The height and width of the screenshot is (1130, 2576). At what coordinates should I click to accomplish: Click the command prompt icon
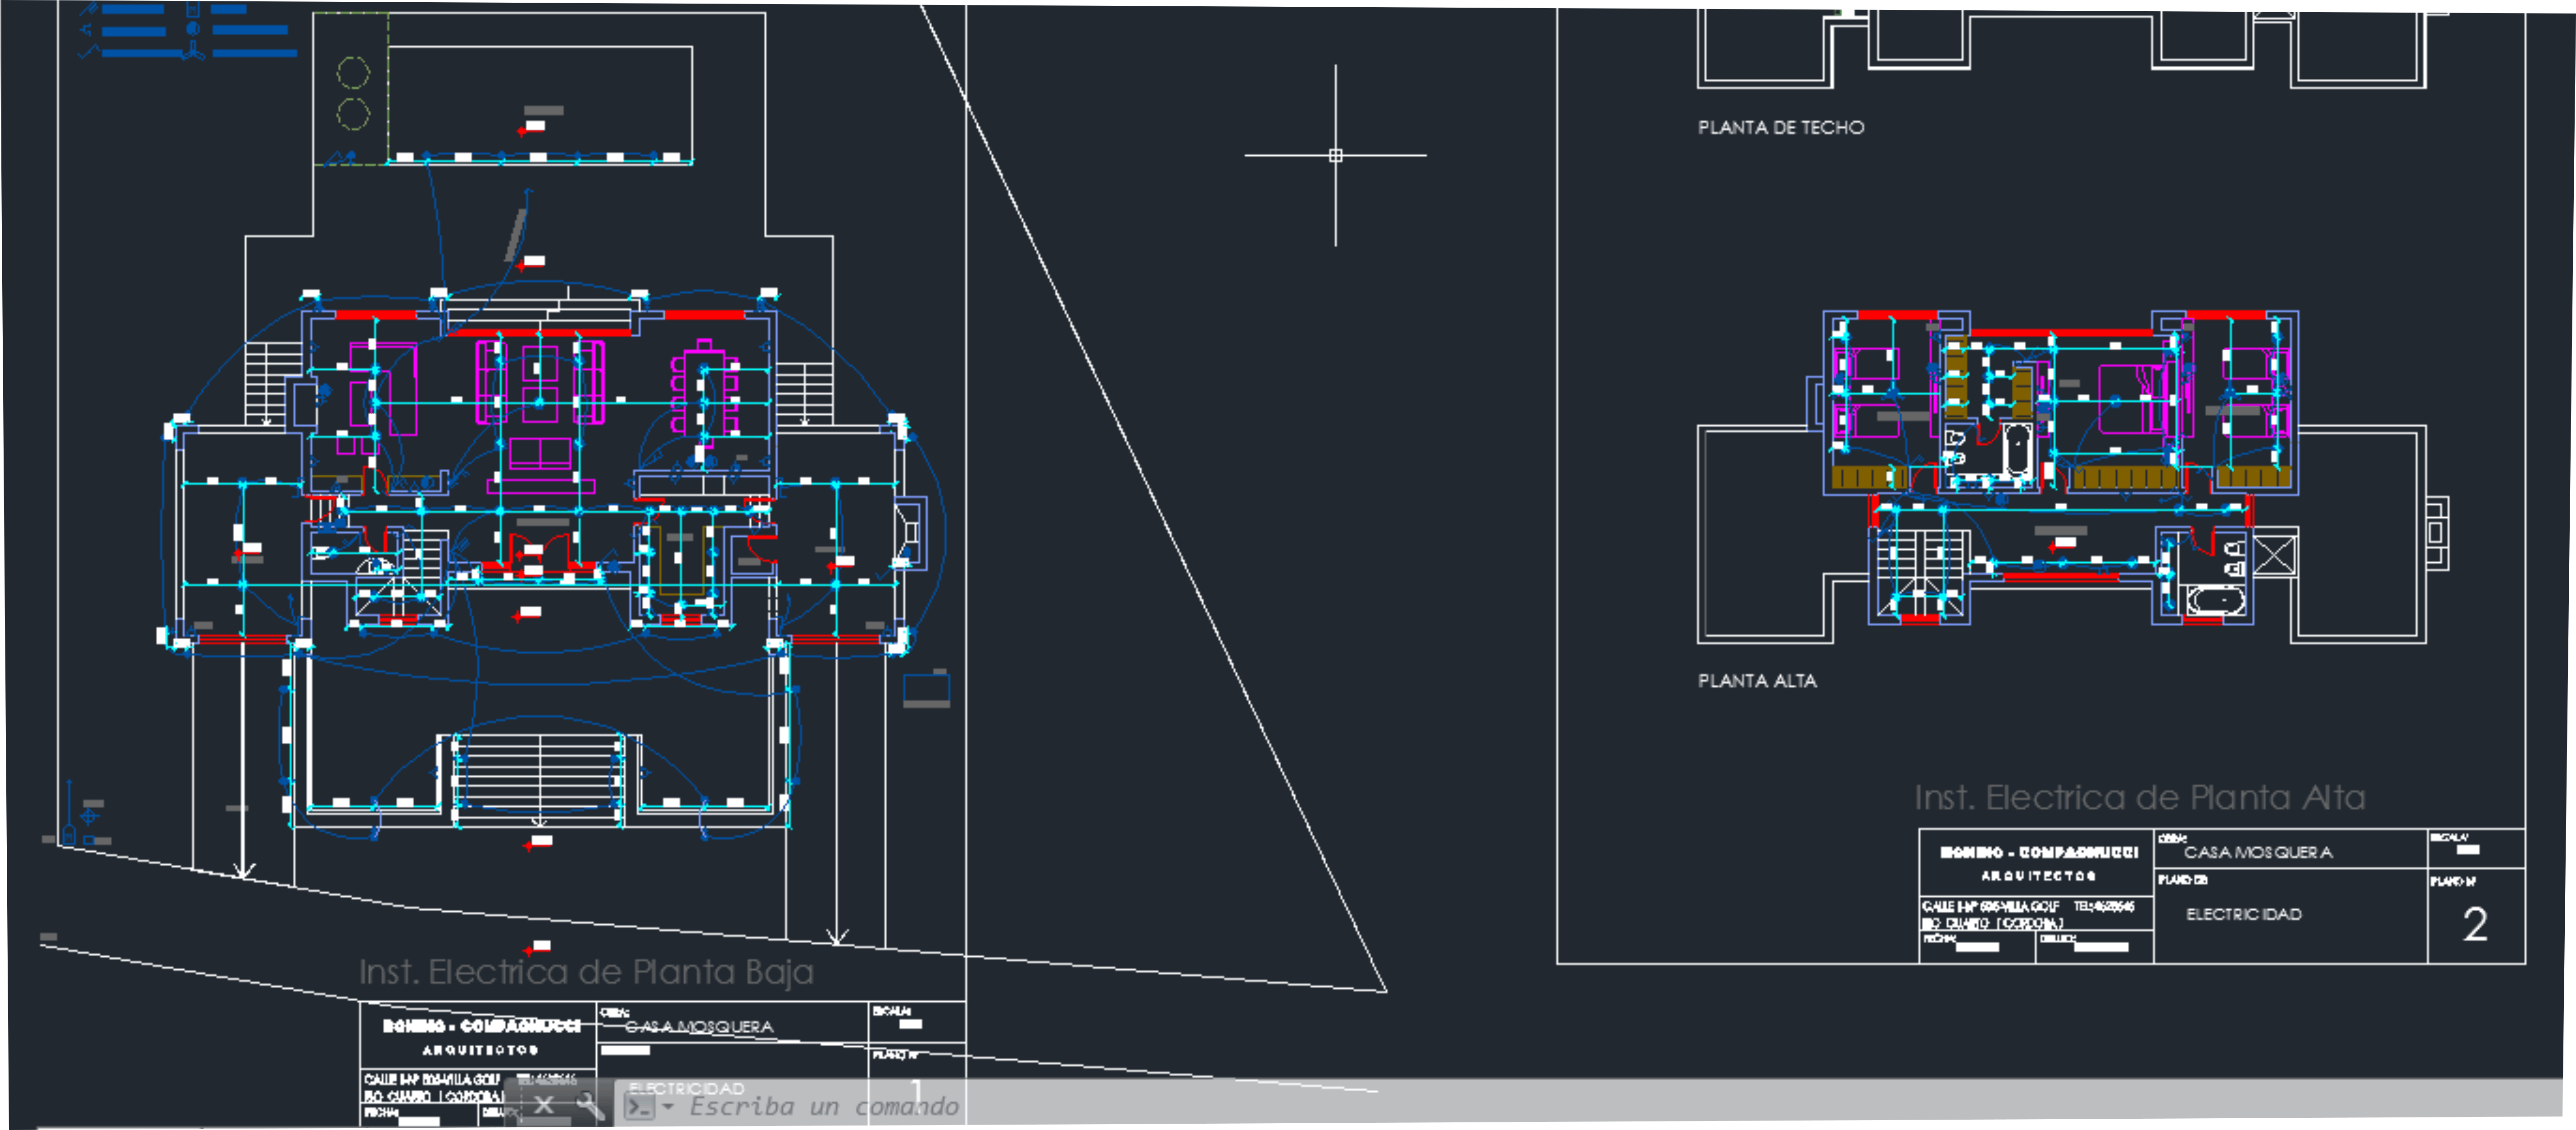639,1106
